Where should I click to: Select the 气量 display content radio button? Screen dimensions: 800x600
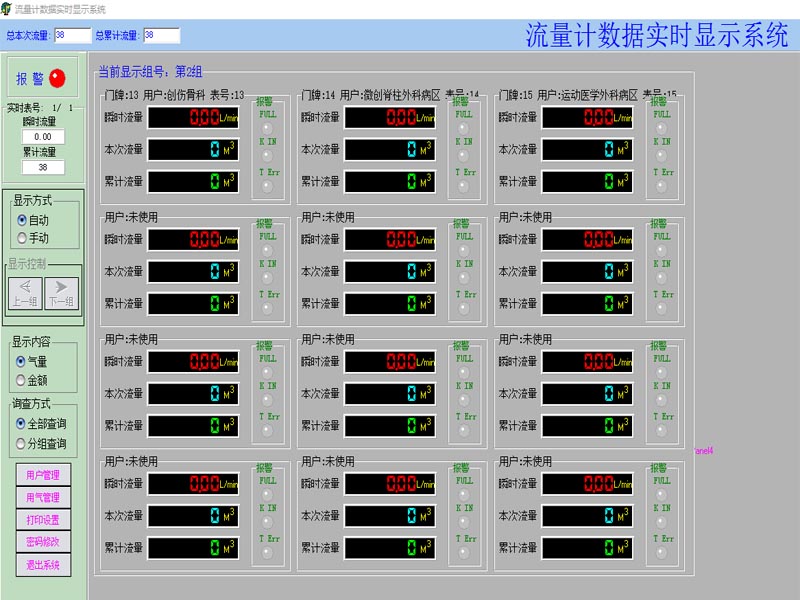22,362
